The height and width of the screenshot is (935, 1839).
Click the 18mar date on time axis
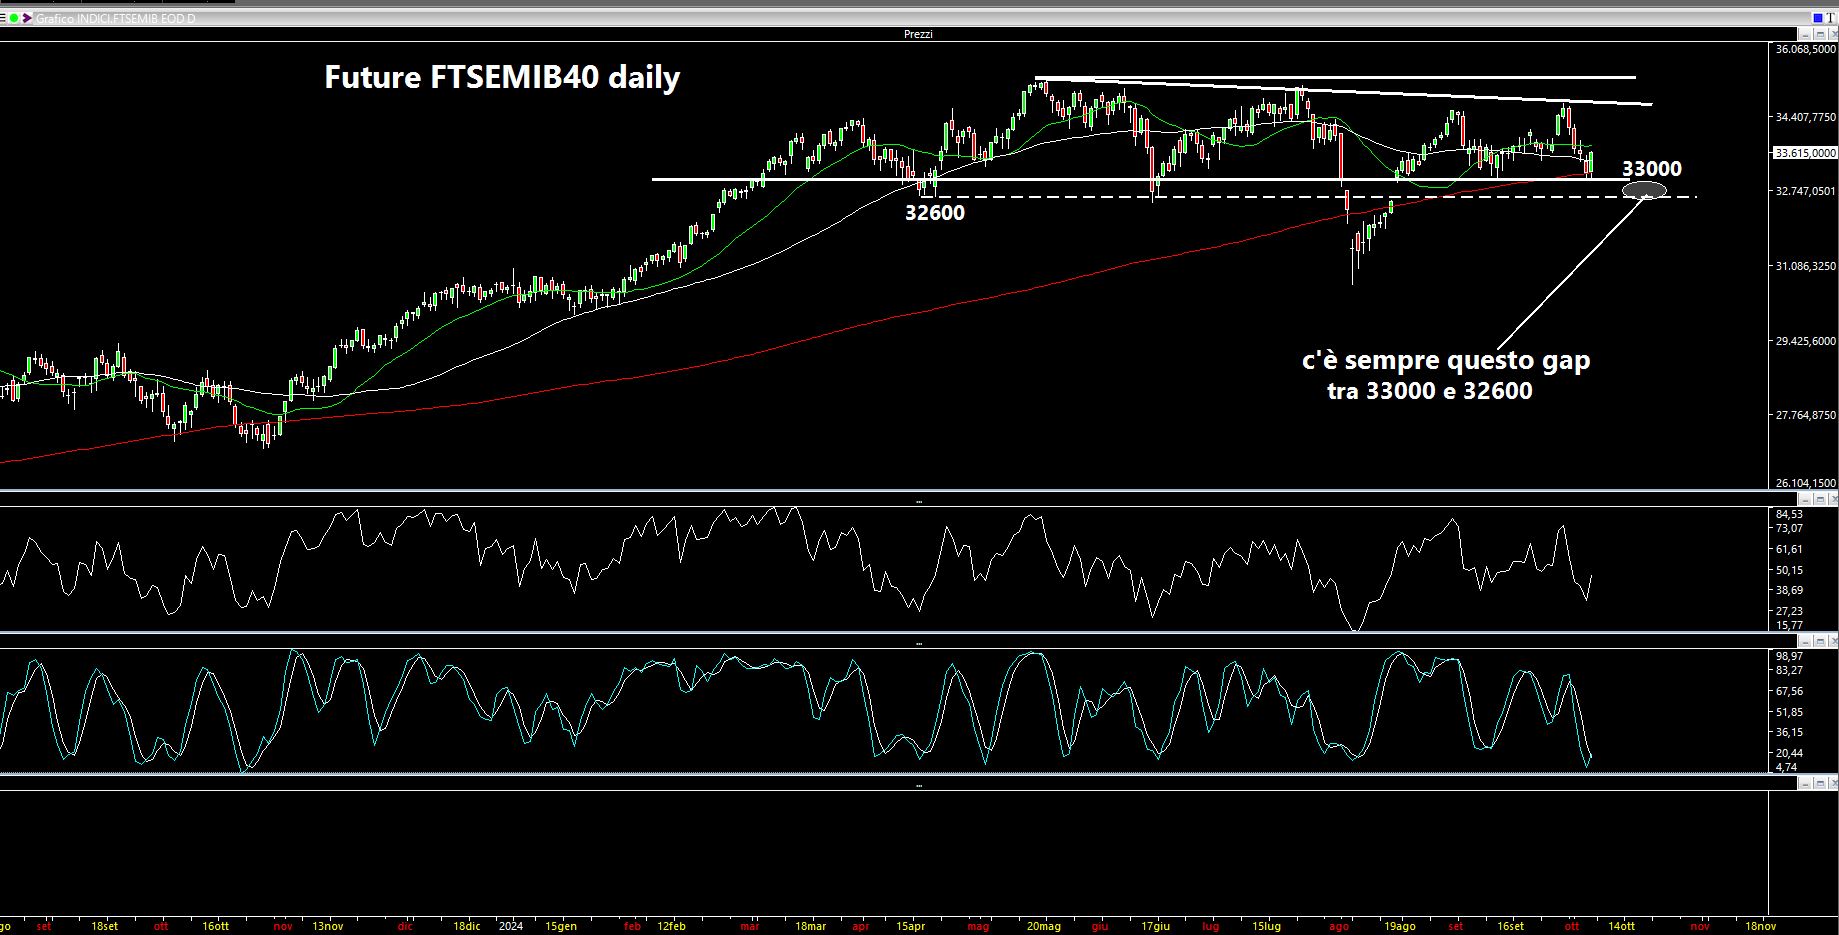tap(811, 926)
